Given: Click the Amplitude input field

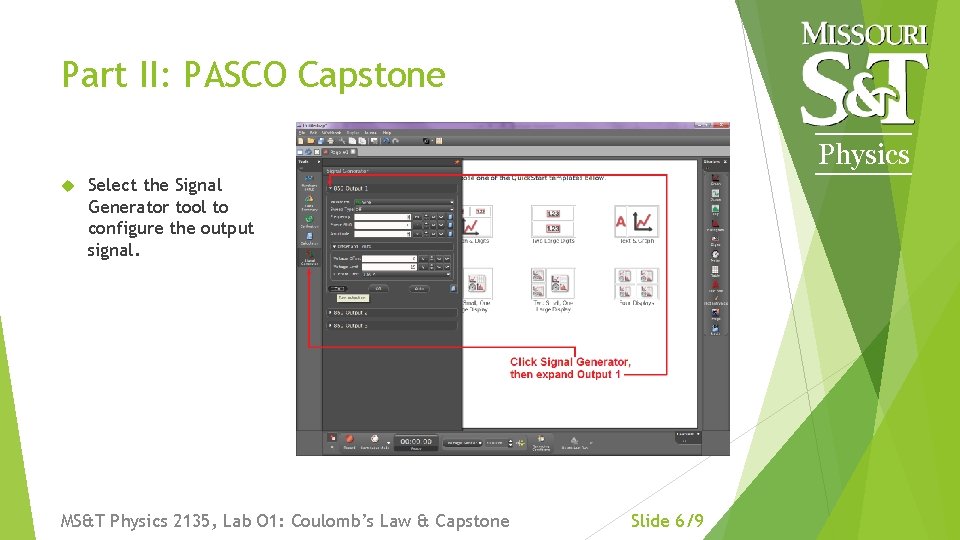Looking at the screenshot, I should (x=383, y=234).
